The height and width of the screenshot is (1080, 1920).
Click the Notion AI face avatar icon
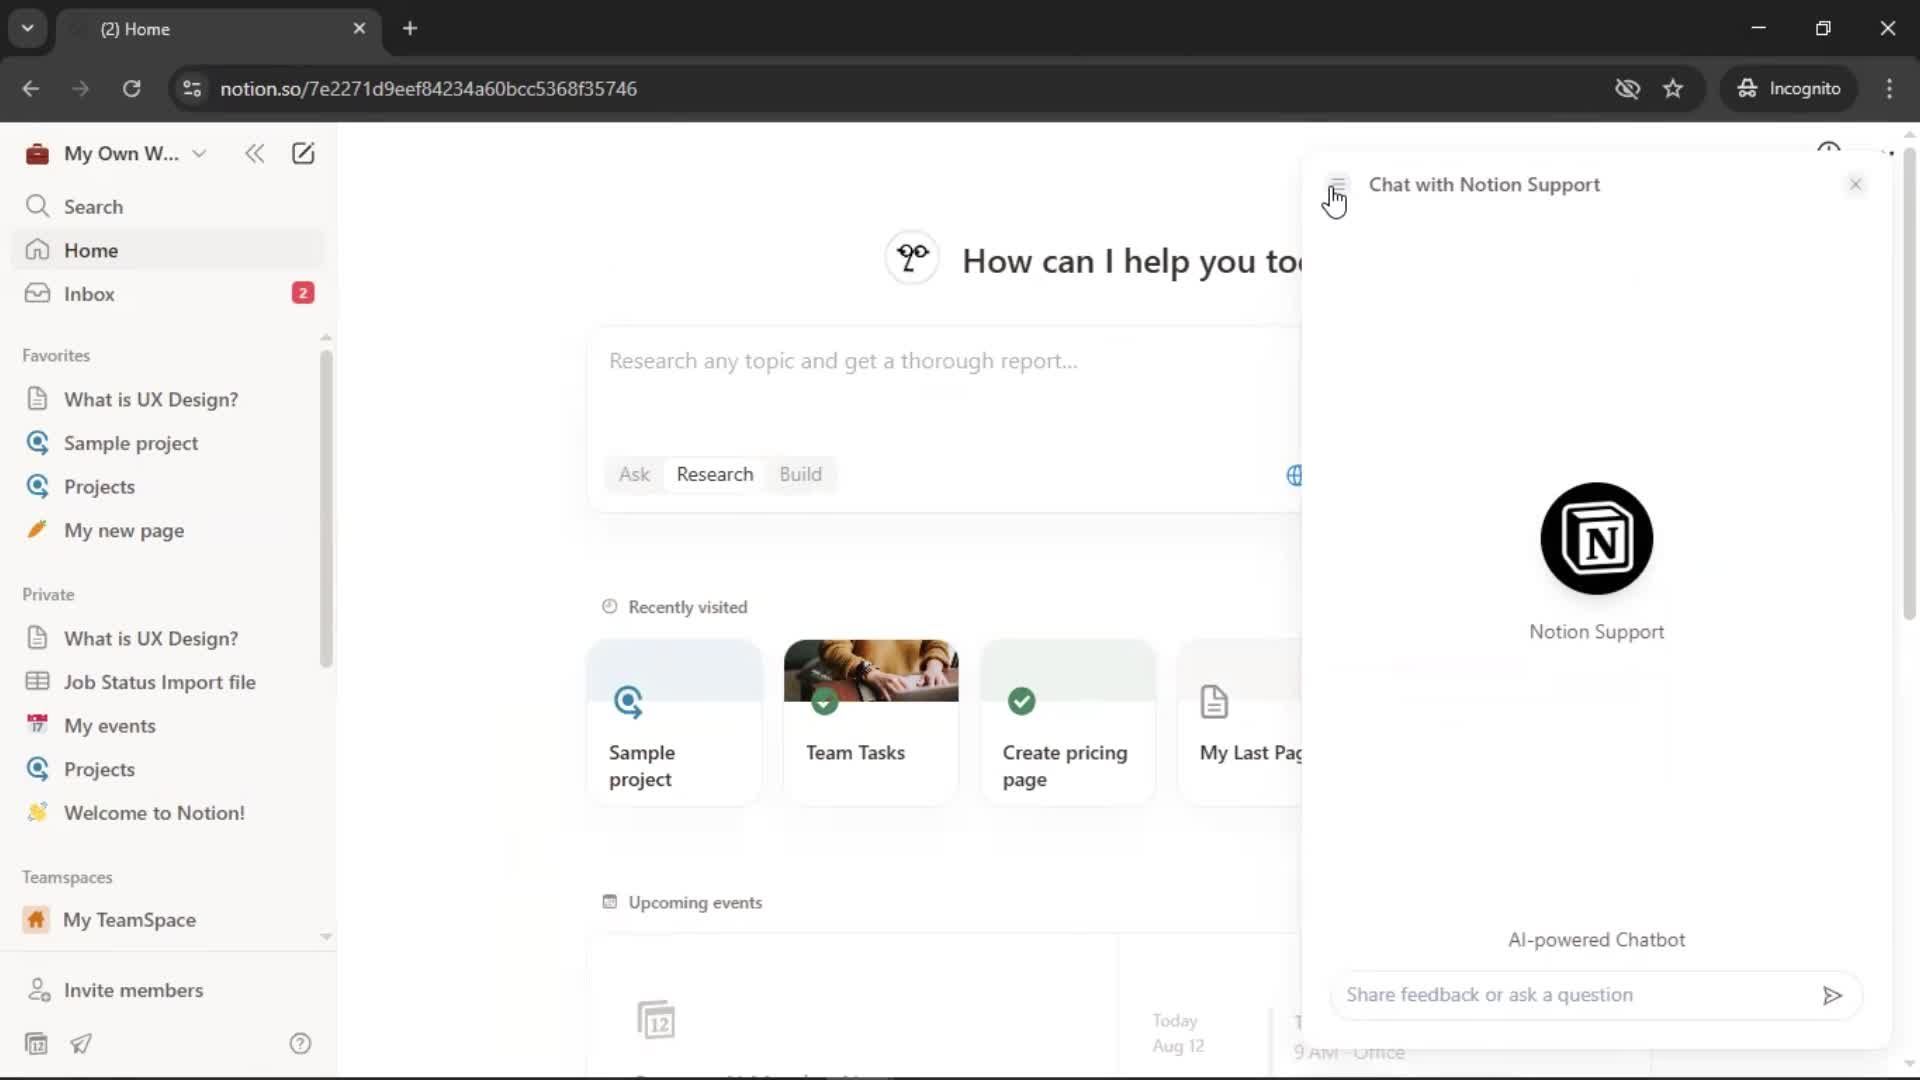click(912, 258)
